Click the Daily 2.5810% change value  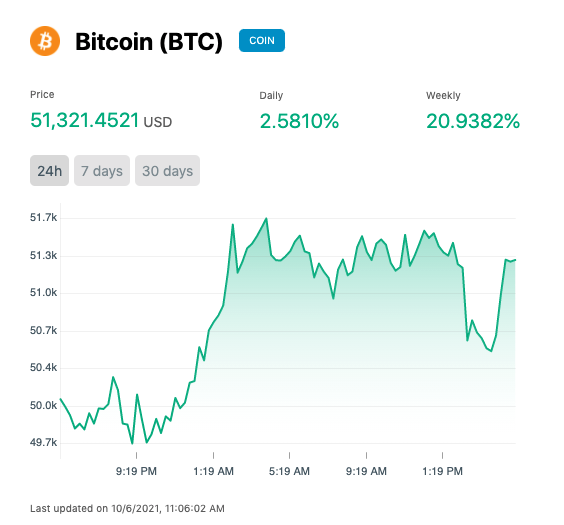click(x=299, y=121)
